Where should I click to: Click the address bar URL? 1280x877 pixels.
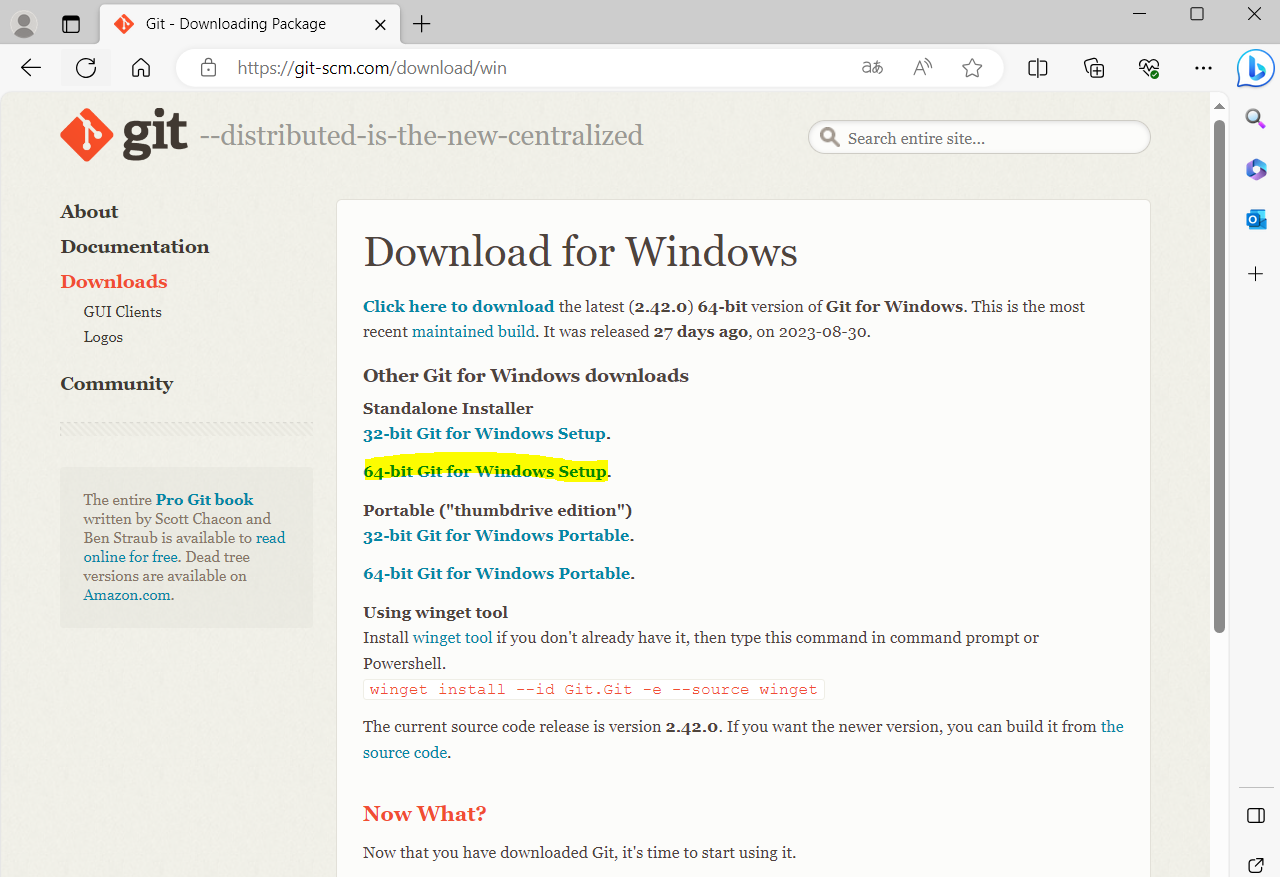tap(372, 68)
